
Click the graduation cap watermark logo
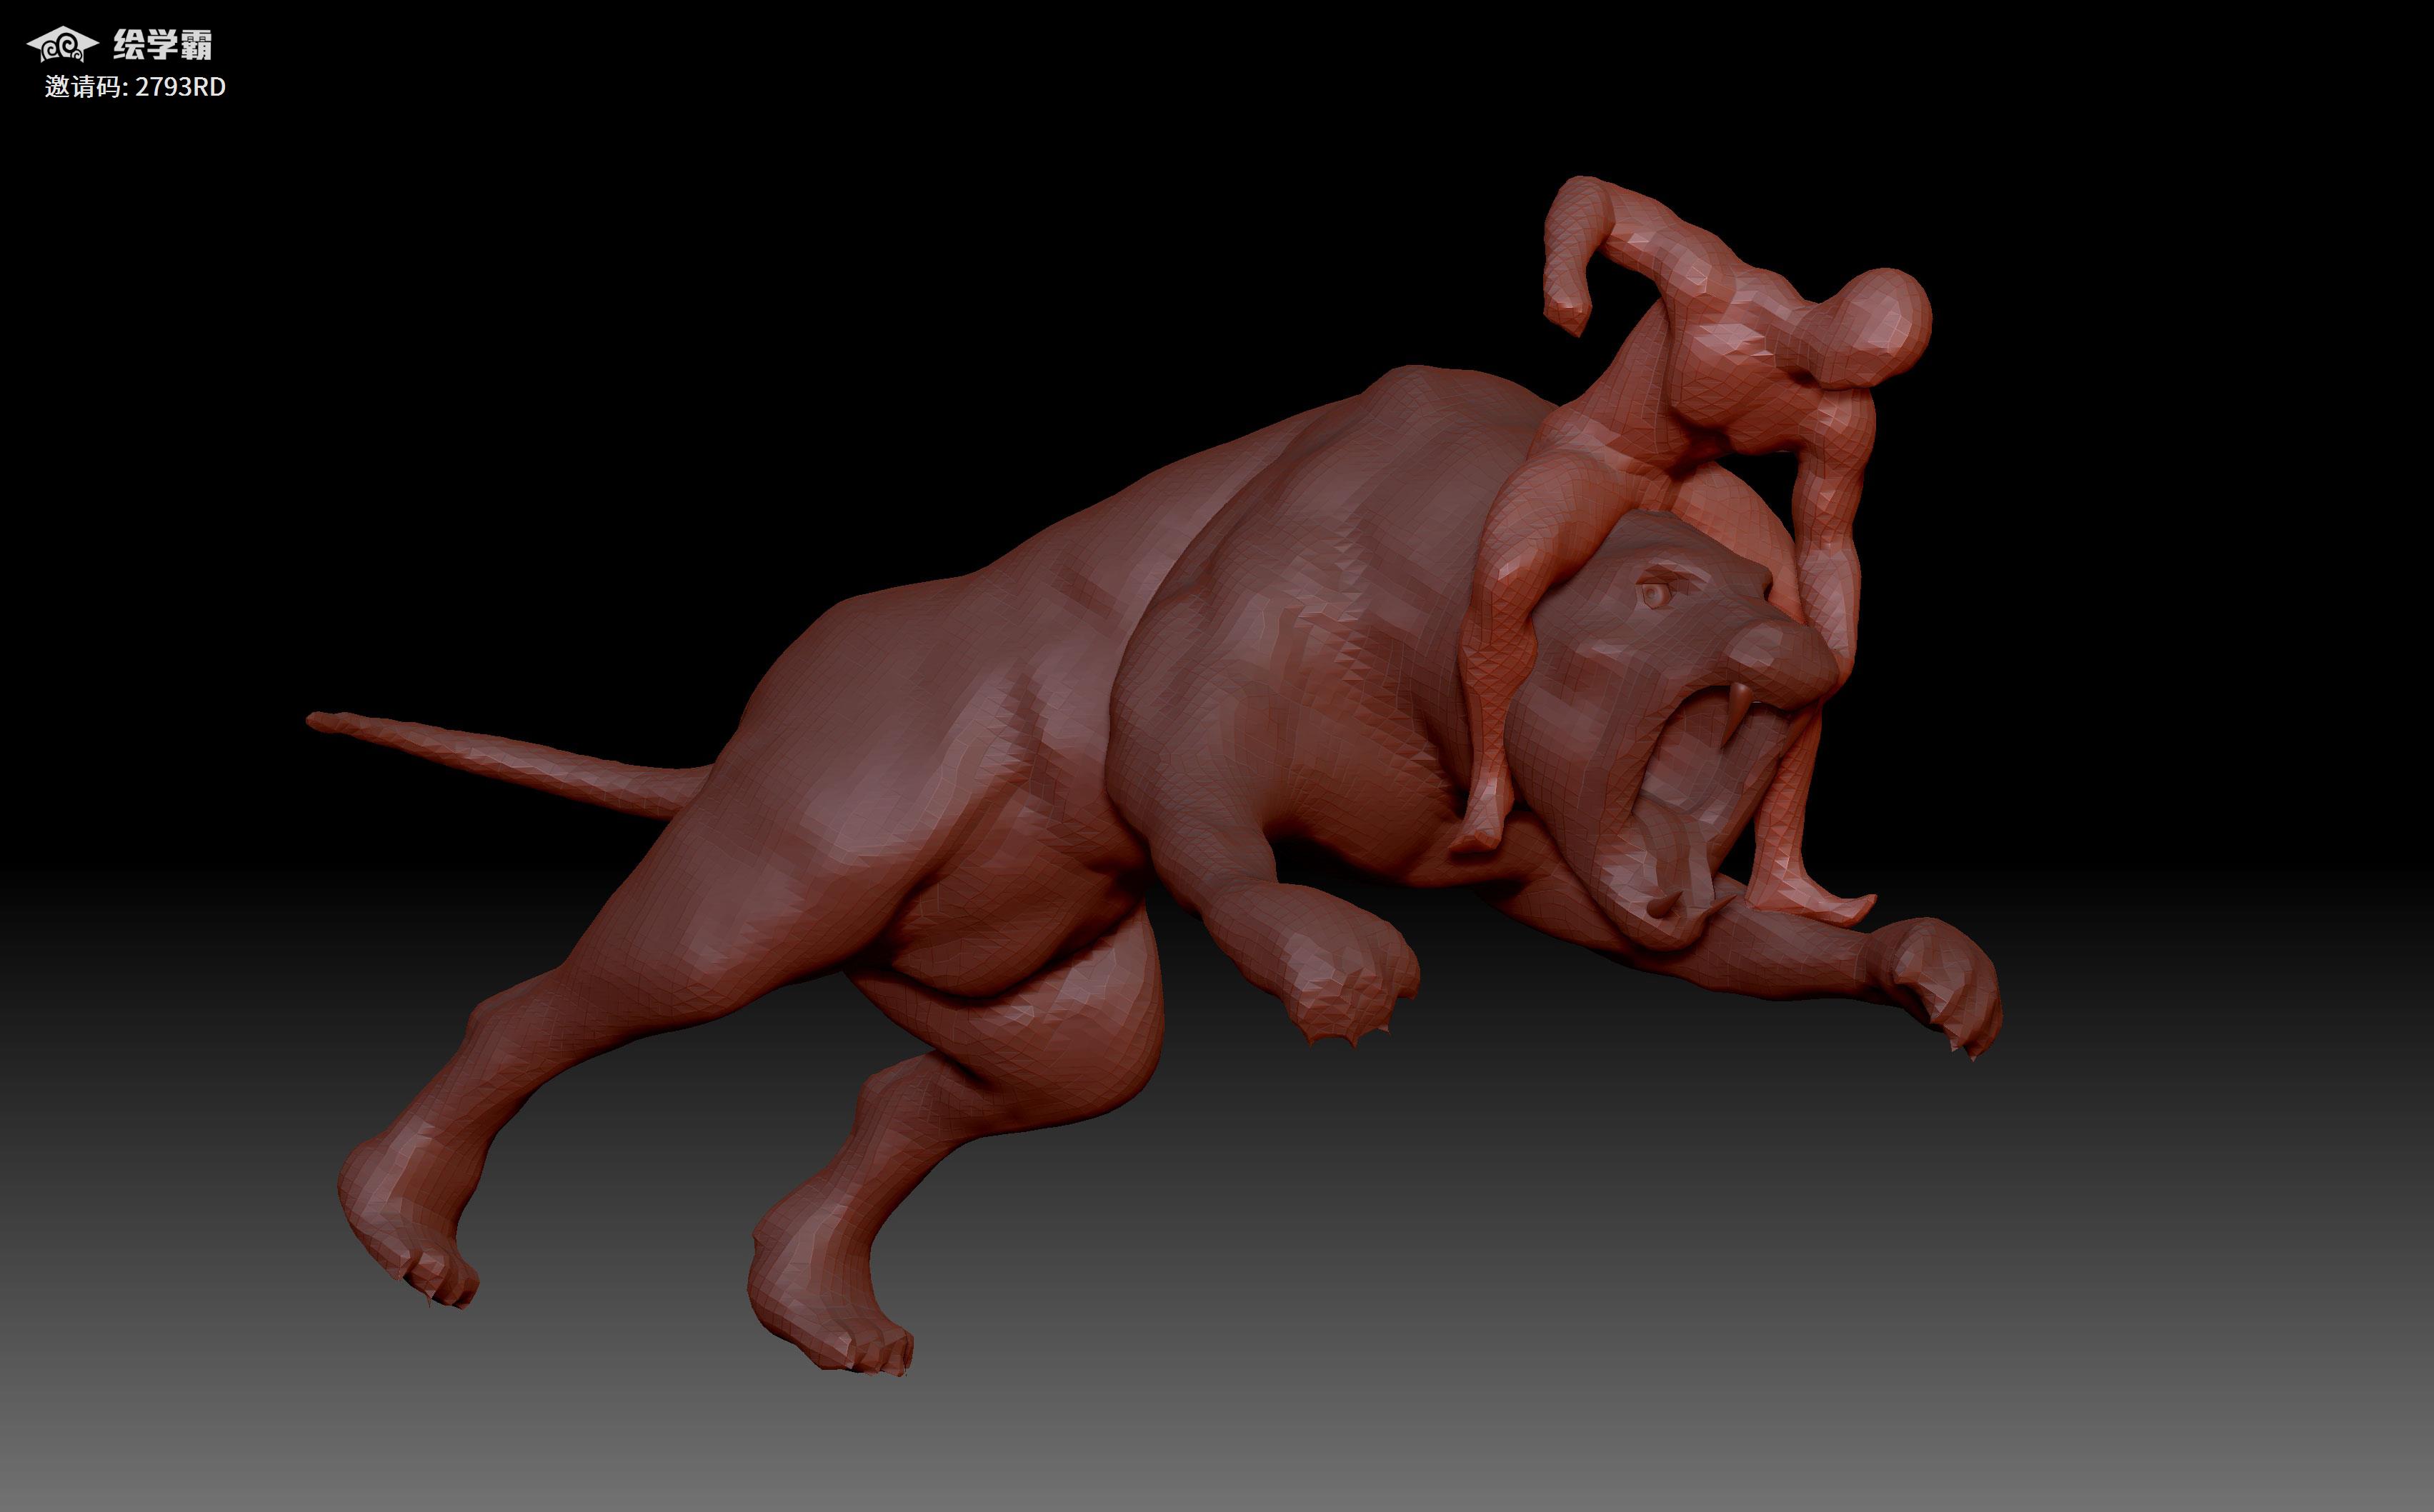click(x=62, y=44)
